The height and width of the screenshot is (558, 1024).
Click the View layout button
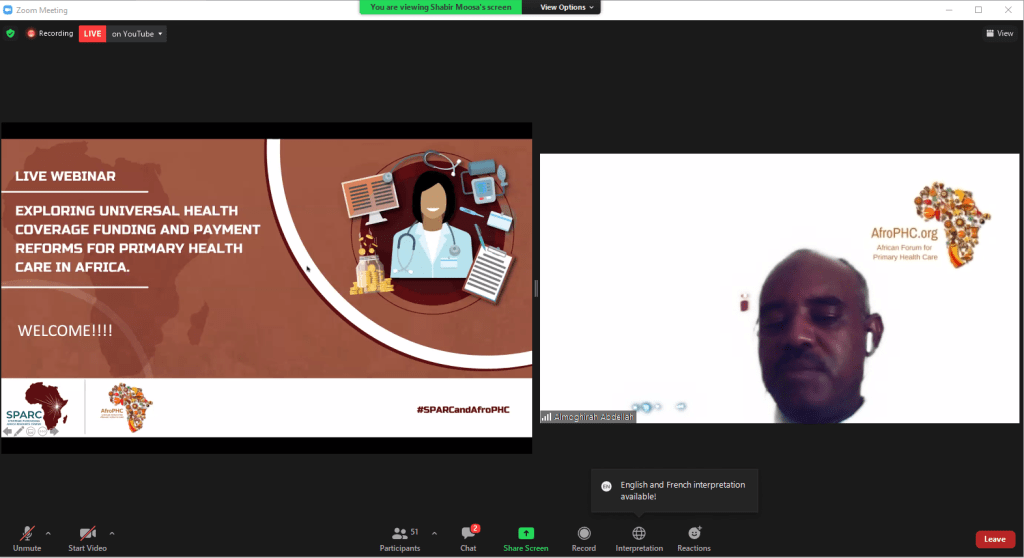click(x=999, y=33)
